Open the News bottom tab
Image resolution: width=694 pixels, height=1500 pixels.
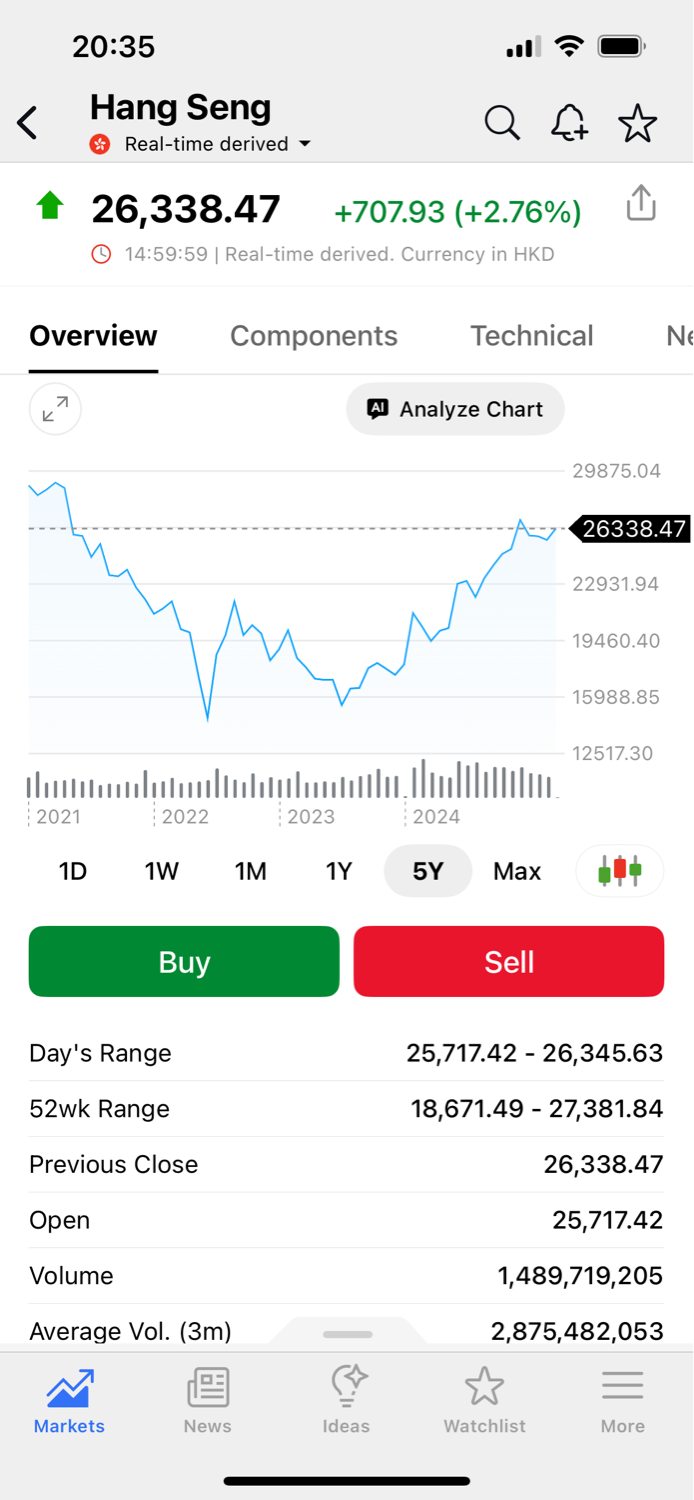coord(207,1400)
